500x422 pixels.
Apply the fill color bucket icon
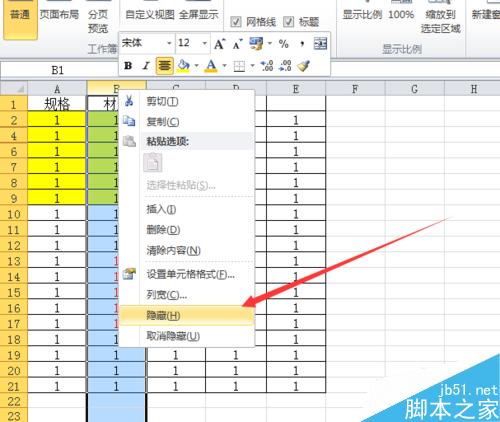click(183, 65)
